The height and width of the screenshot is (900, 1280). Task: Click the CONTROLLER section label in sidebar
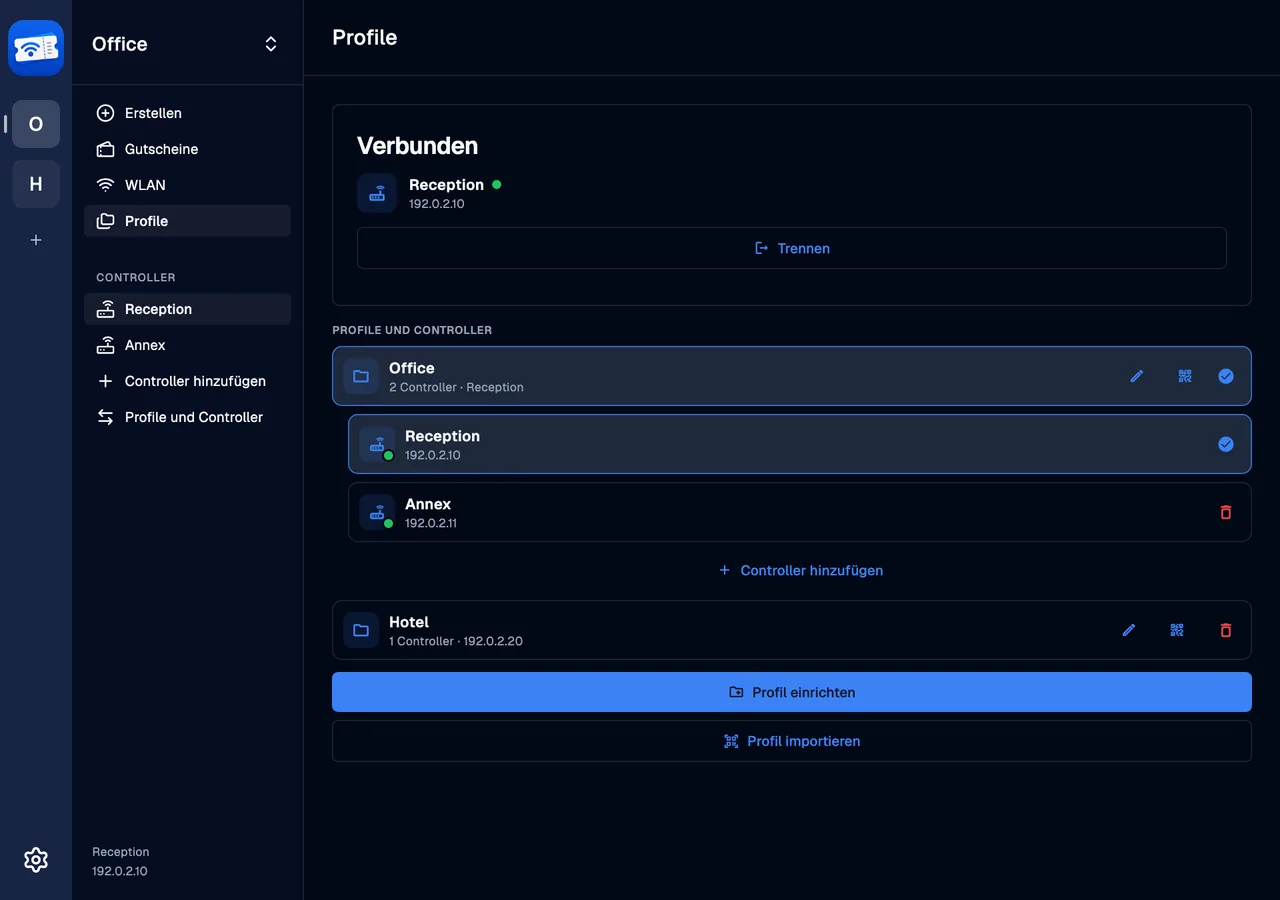click(136, 277)
